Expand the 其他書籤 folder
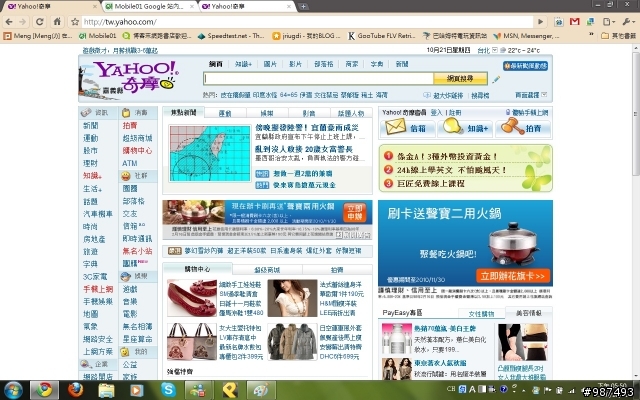Screen dimensions: 640x400 618,36
